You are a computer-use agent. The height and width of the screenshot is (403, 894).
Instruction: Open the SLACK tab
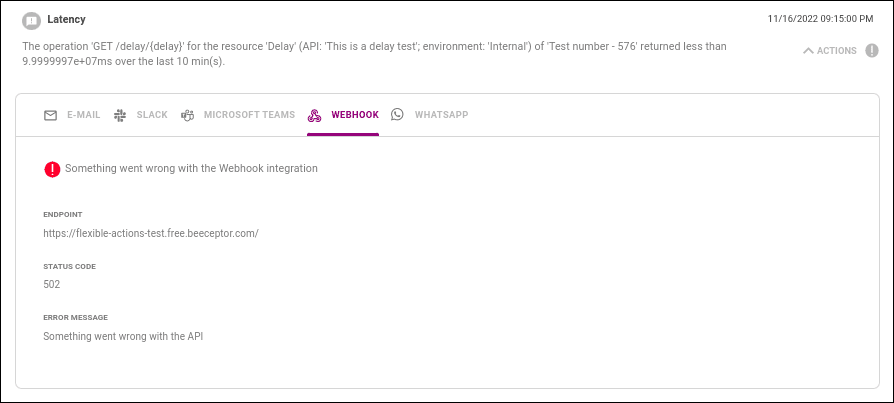coord(152,115)
